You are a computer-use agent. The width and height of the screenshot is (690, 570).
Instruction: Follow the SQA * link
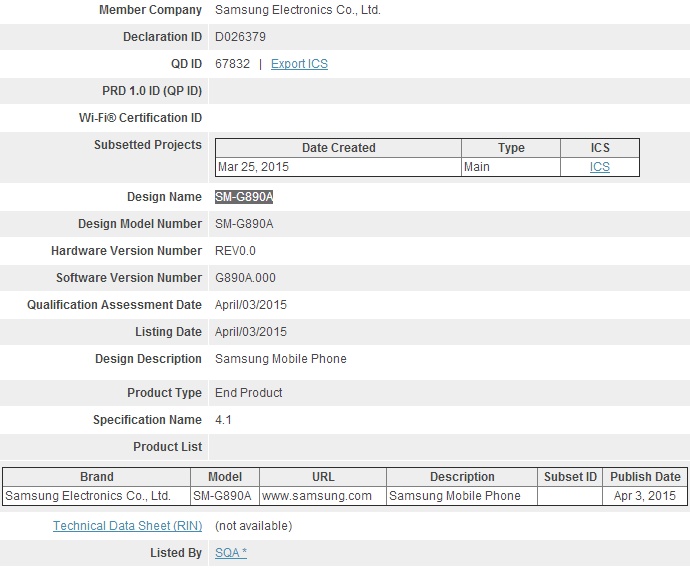tap(231, 553)
